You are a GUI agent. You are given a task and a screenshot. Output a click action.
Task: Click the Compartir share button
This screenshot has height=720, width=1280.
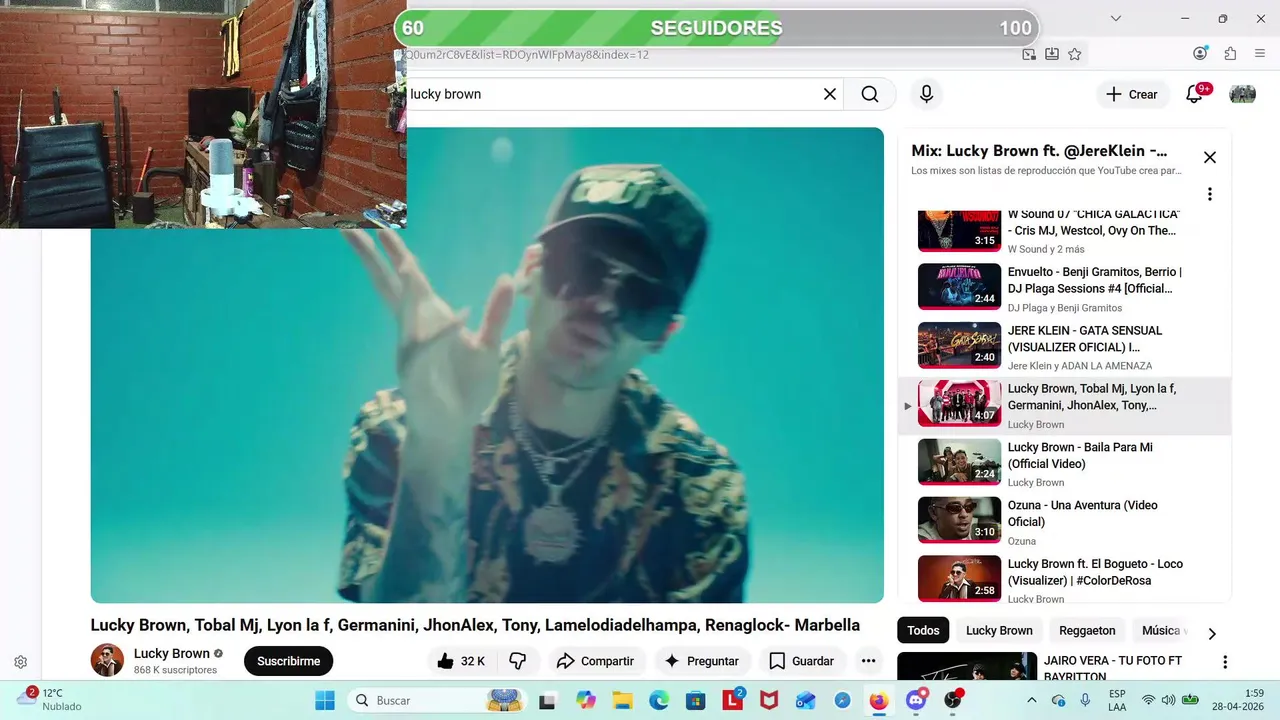tap(595, 661)
